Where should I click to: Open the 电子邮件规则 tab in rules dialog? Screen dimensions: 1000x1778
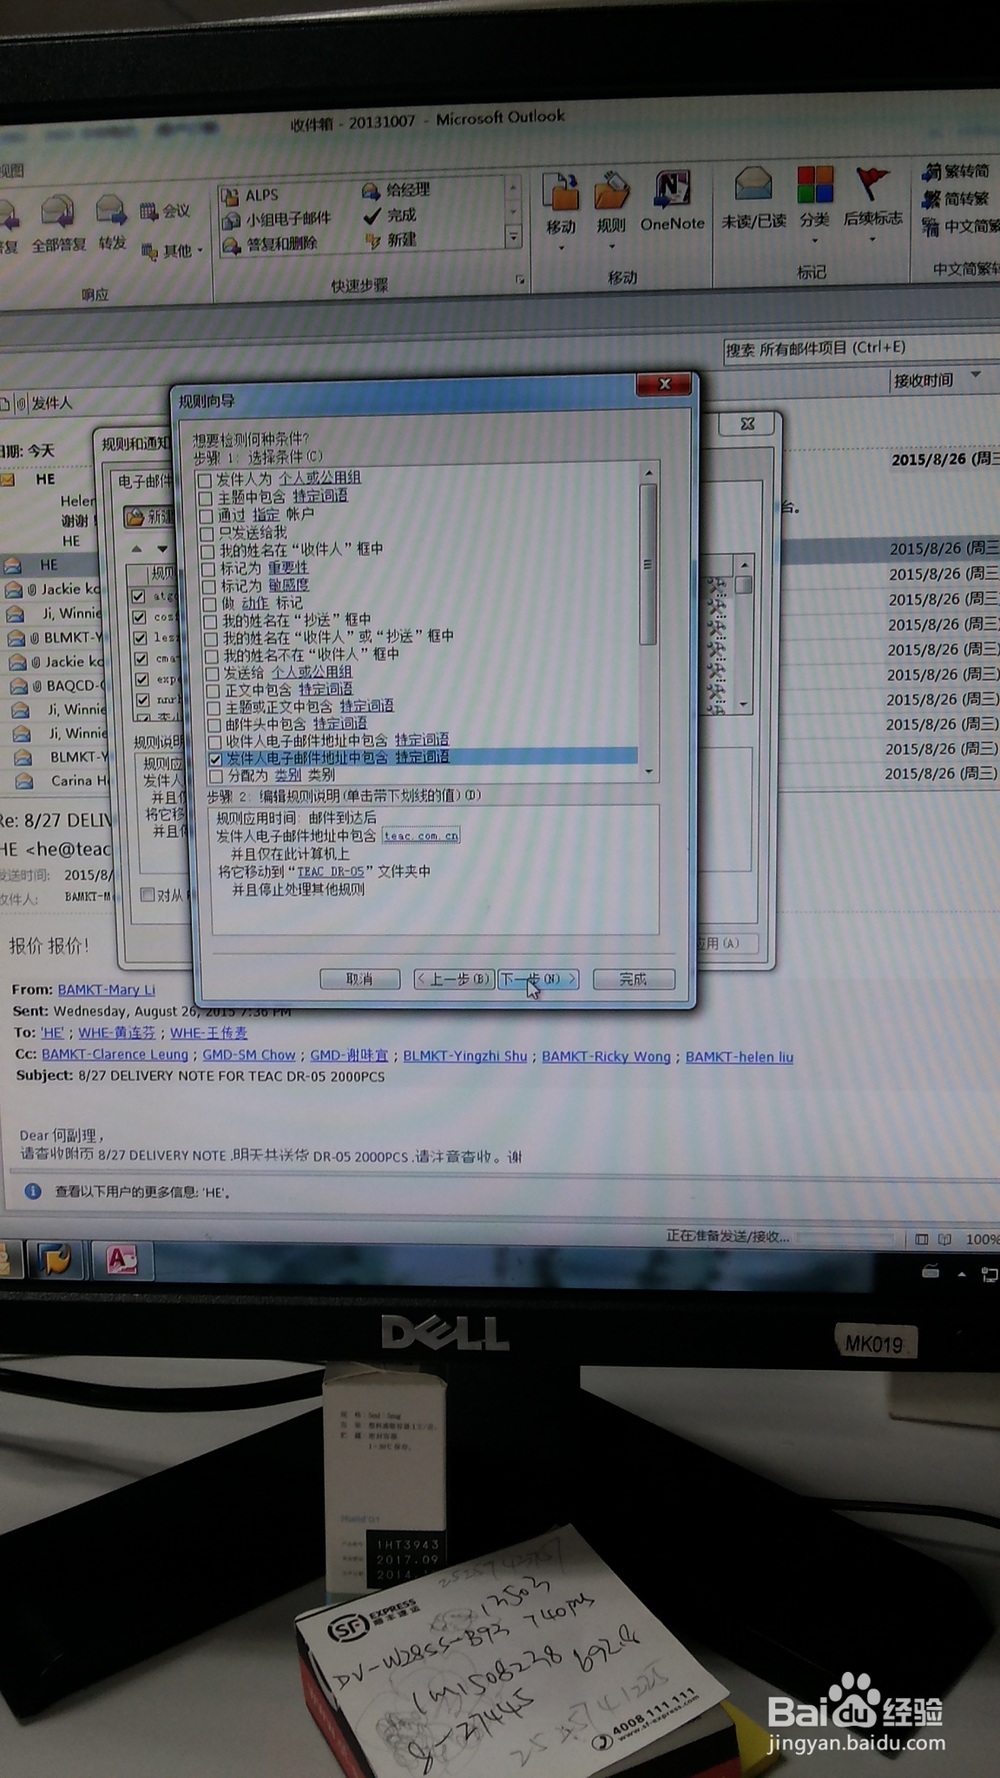click(x=143, y=481)
